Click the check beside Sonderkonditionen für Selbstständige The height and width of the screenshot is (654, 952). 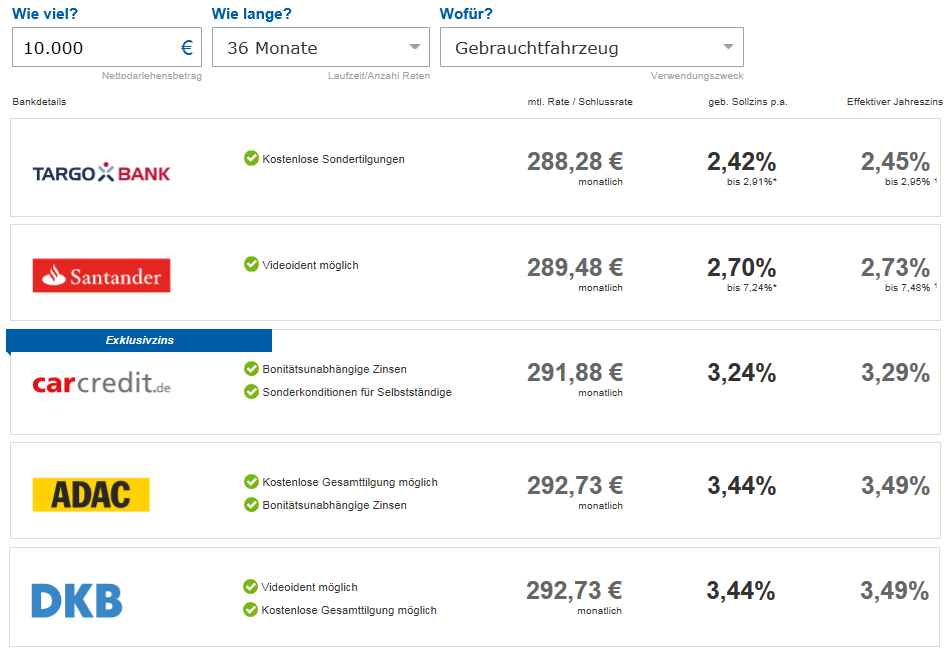click(x=251, y=392)
